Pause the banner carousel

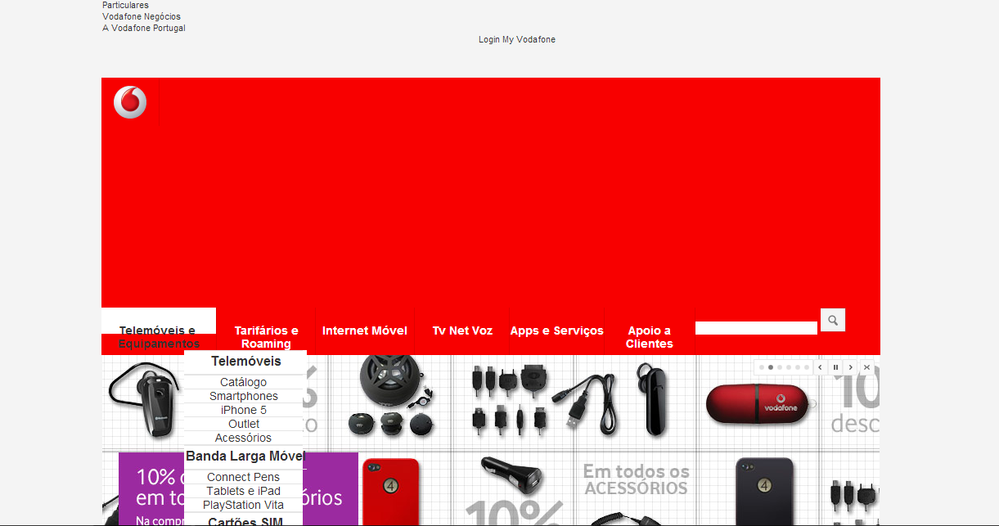coord(835,367)
